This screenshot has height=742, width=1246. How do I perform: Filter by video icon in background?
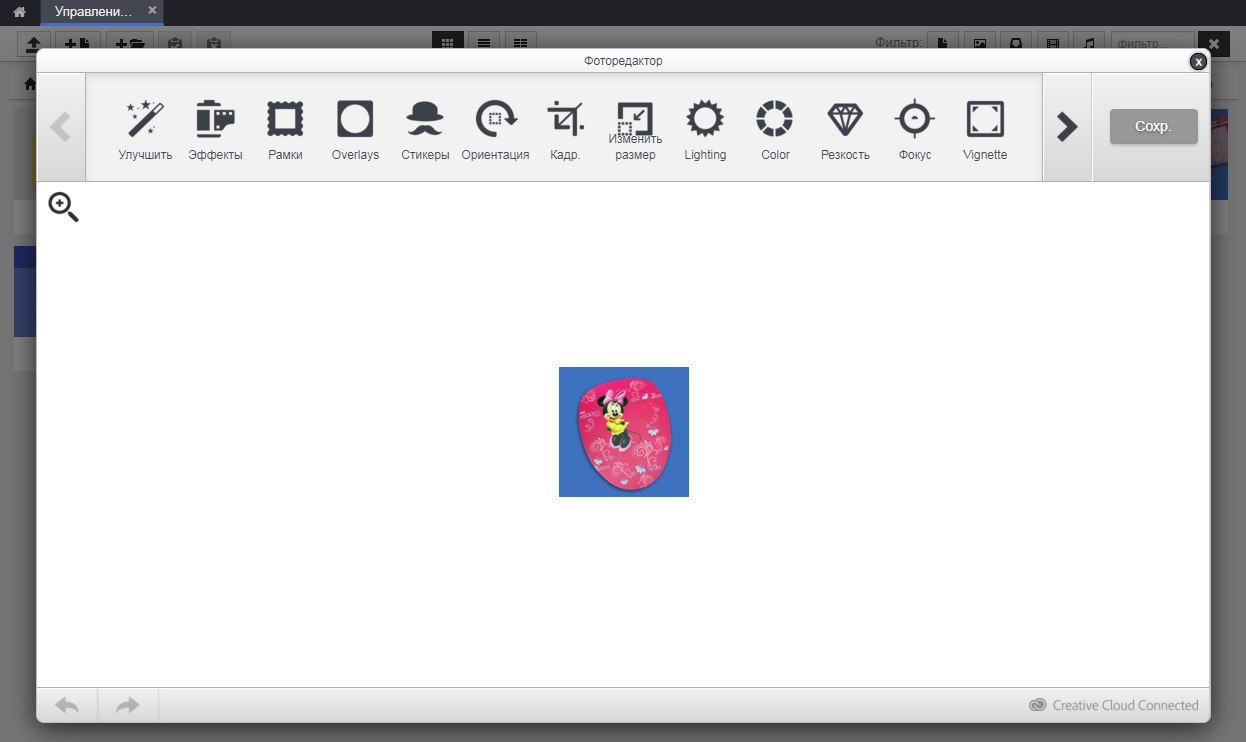click(x=1052, y=44)
